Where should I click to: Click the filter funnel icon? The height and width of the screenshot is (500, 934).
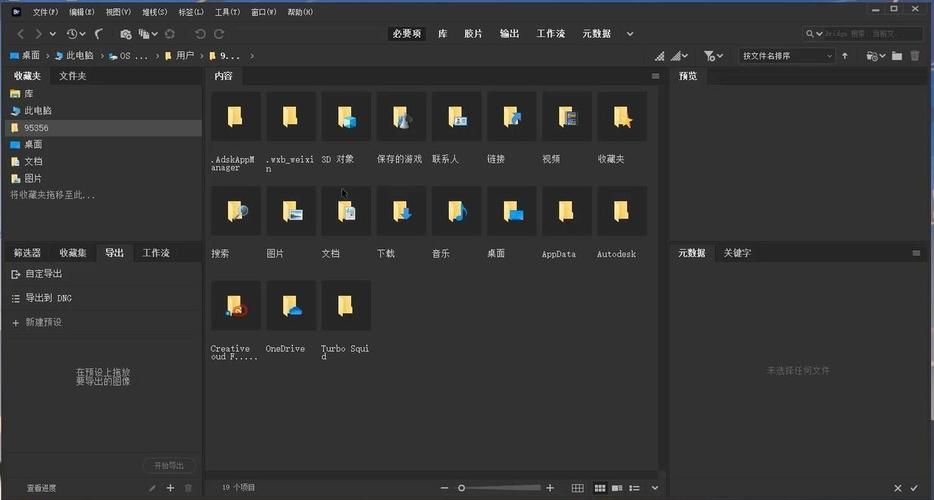(x=708, y=56)
